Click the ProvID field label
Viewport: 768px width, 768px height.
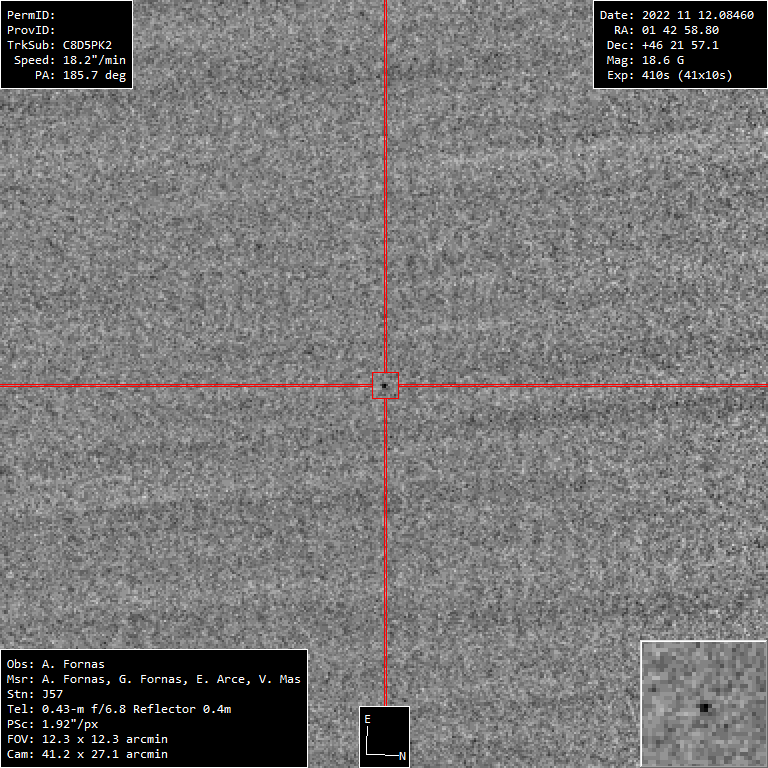31,30
